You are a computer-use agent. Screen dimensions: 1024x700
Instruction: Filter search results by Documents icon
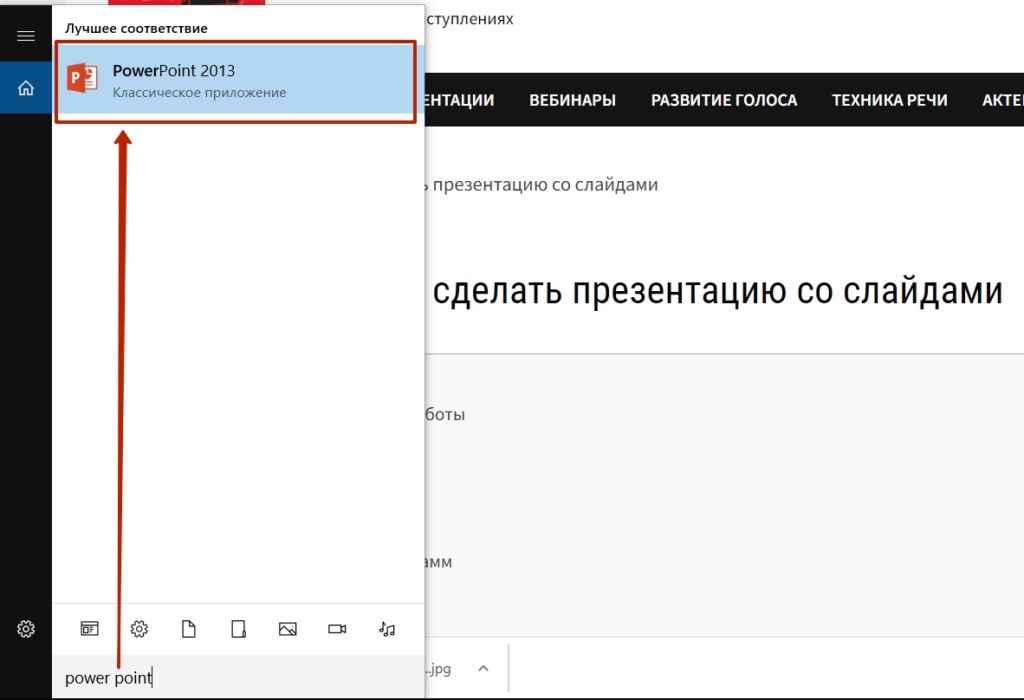coord(189,629)
